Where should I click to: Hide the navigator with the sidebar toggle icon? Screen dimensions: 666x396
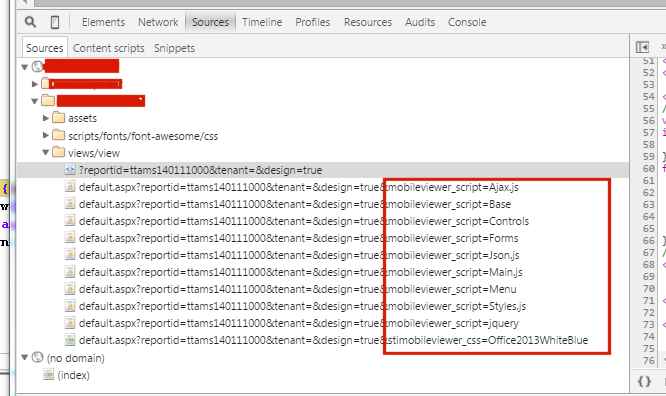(x=642, y=47)
